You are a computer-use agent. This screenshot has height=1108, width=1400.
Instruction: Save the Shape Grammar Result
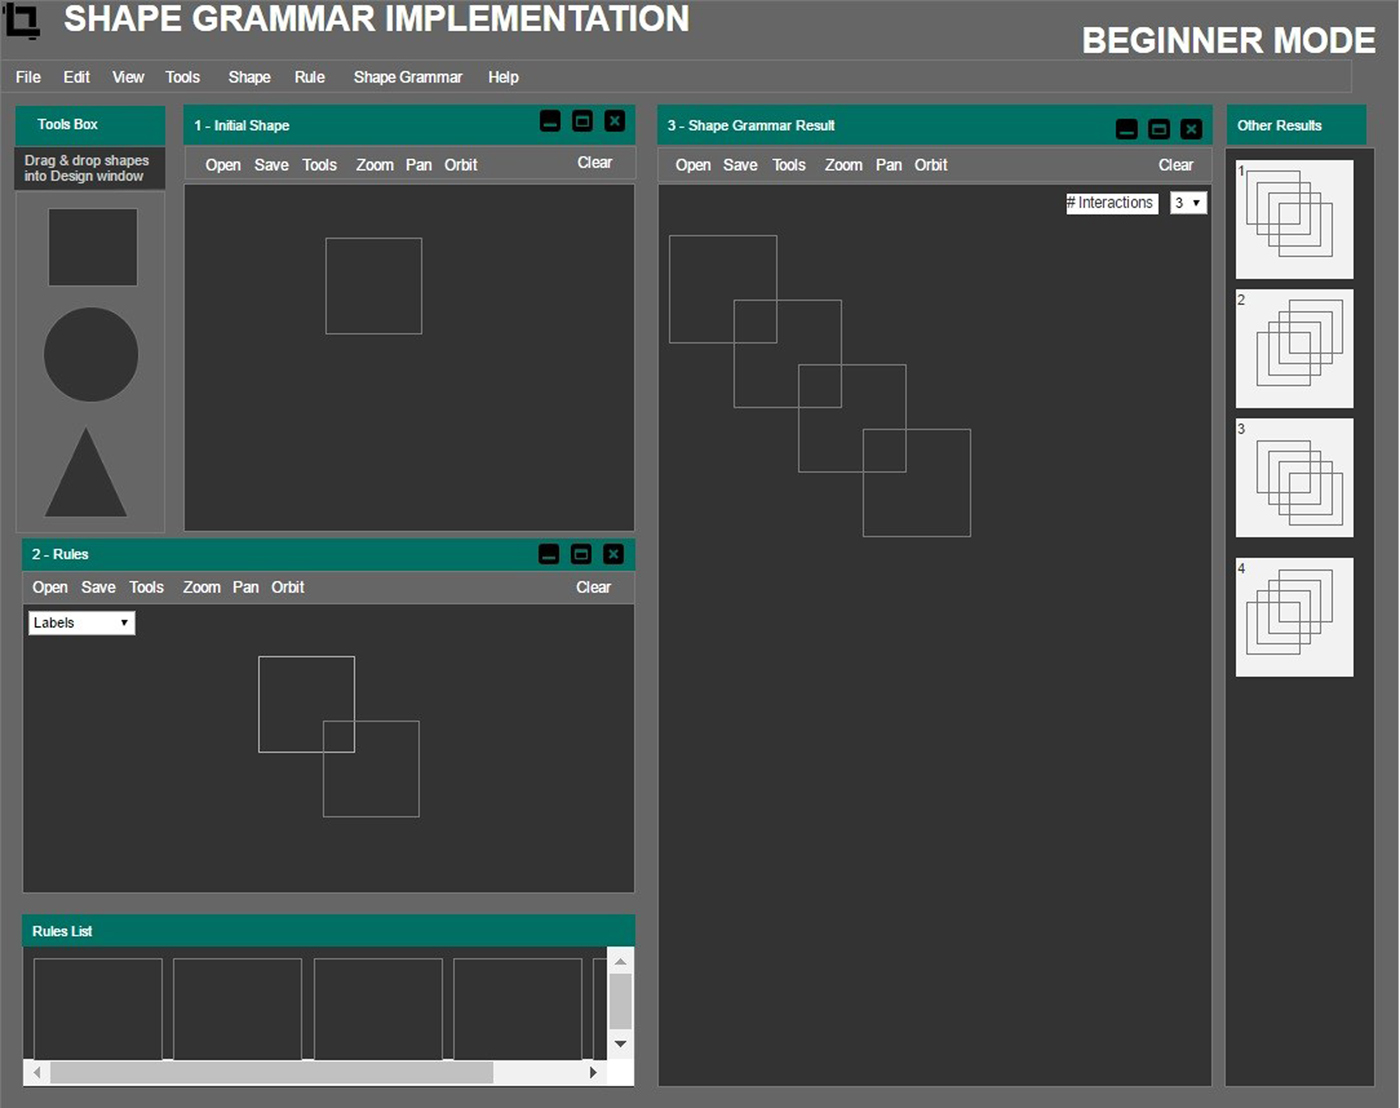click(740, 165)
